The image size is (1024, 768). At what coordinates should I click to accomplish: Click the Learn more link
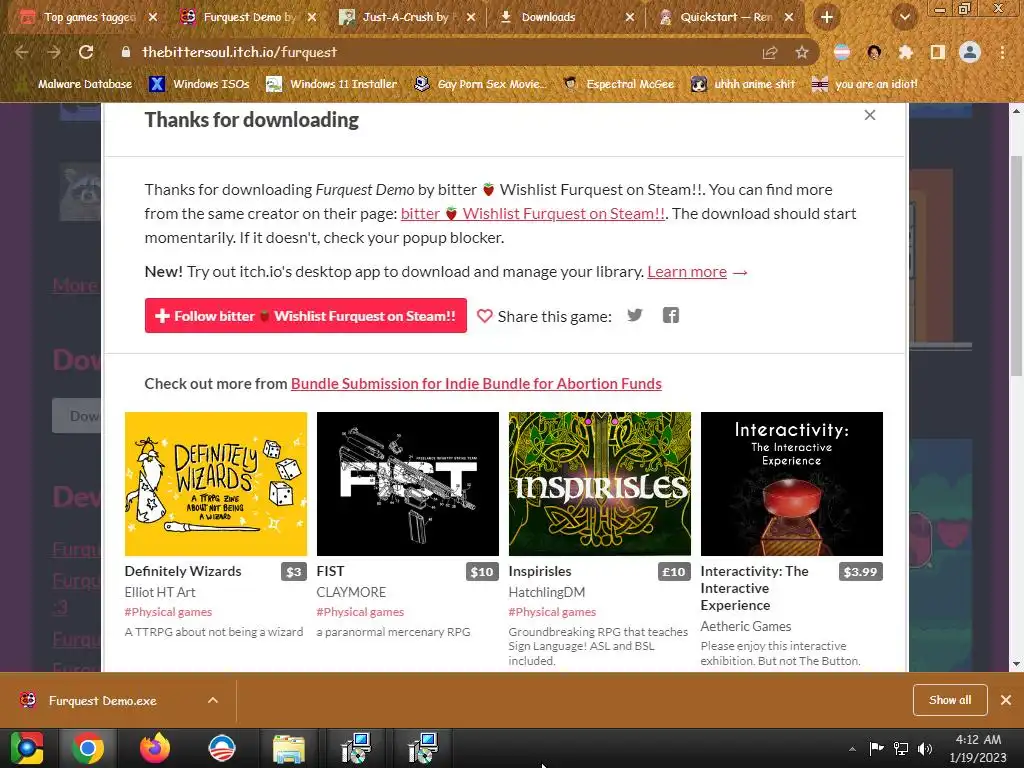point(687,272)
